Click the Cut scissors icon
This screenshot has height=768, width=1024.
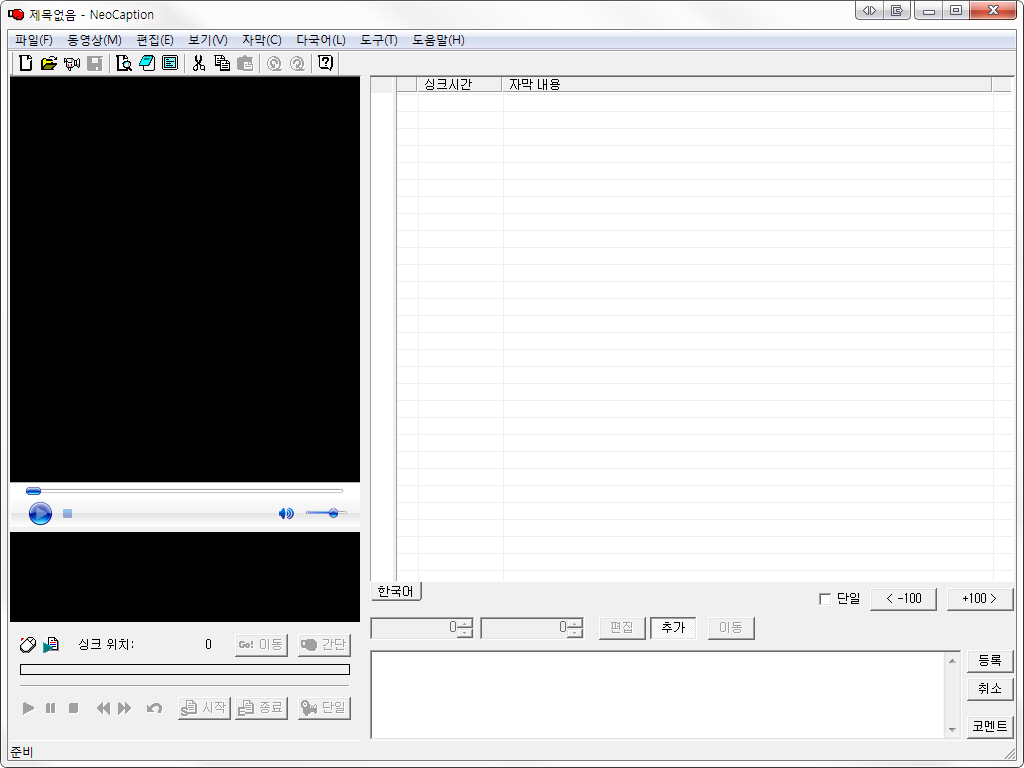199,63
